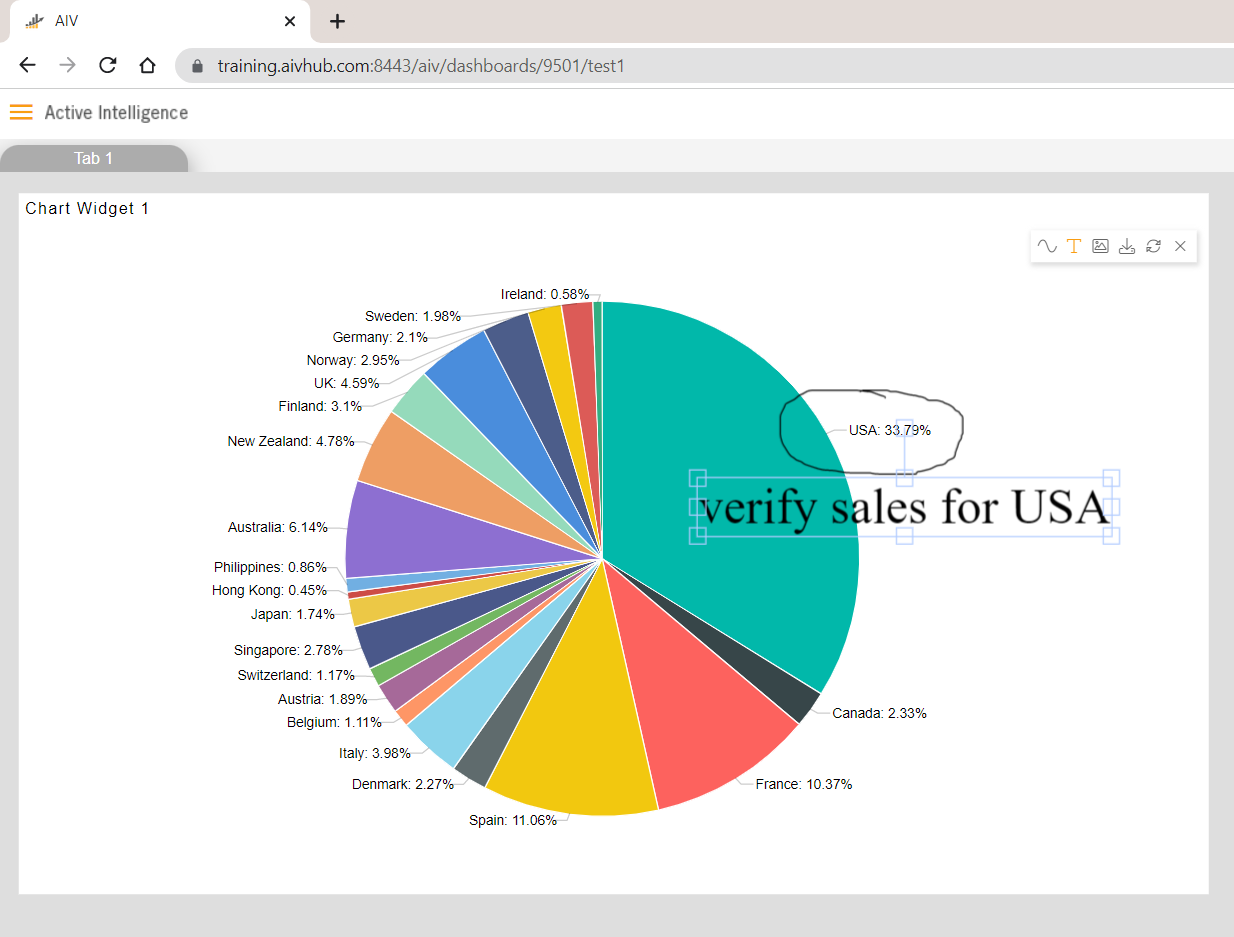Click the 'Australia: 6.14%' label
1234x937 pixels.
click(278, 527)
